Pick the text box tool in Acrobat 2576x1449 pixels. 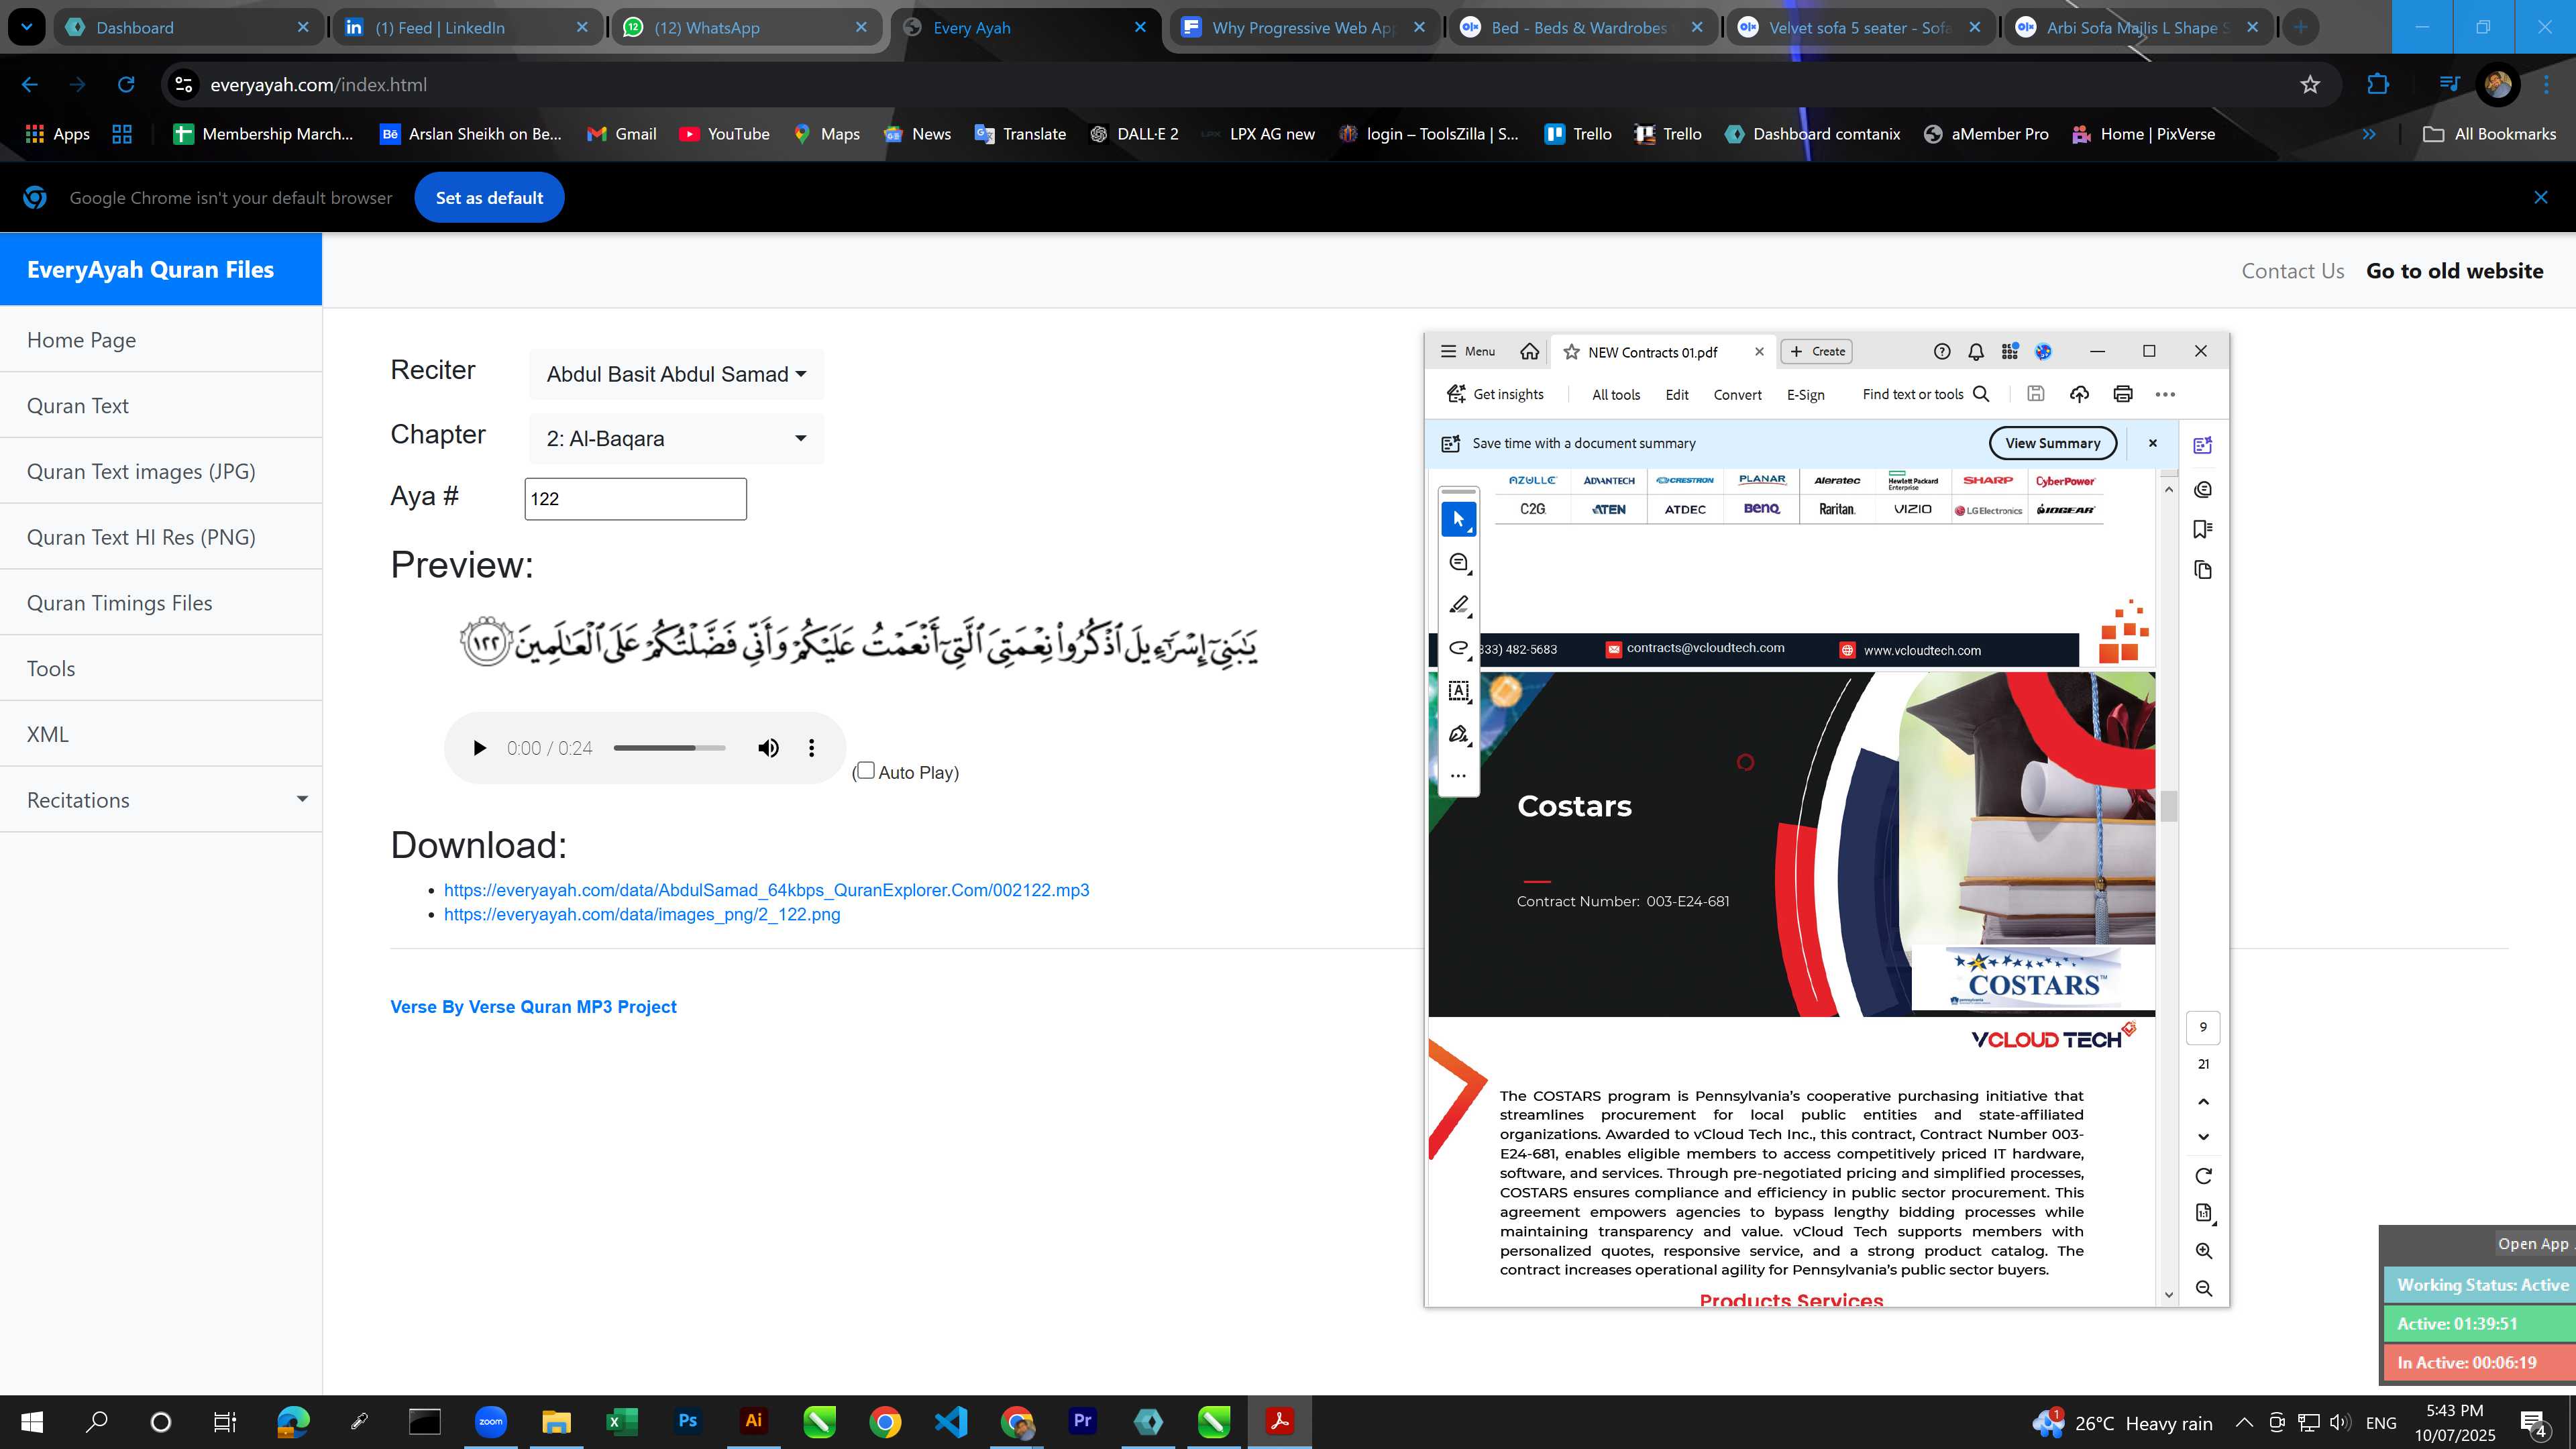click(x=1458, y=691)
